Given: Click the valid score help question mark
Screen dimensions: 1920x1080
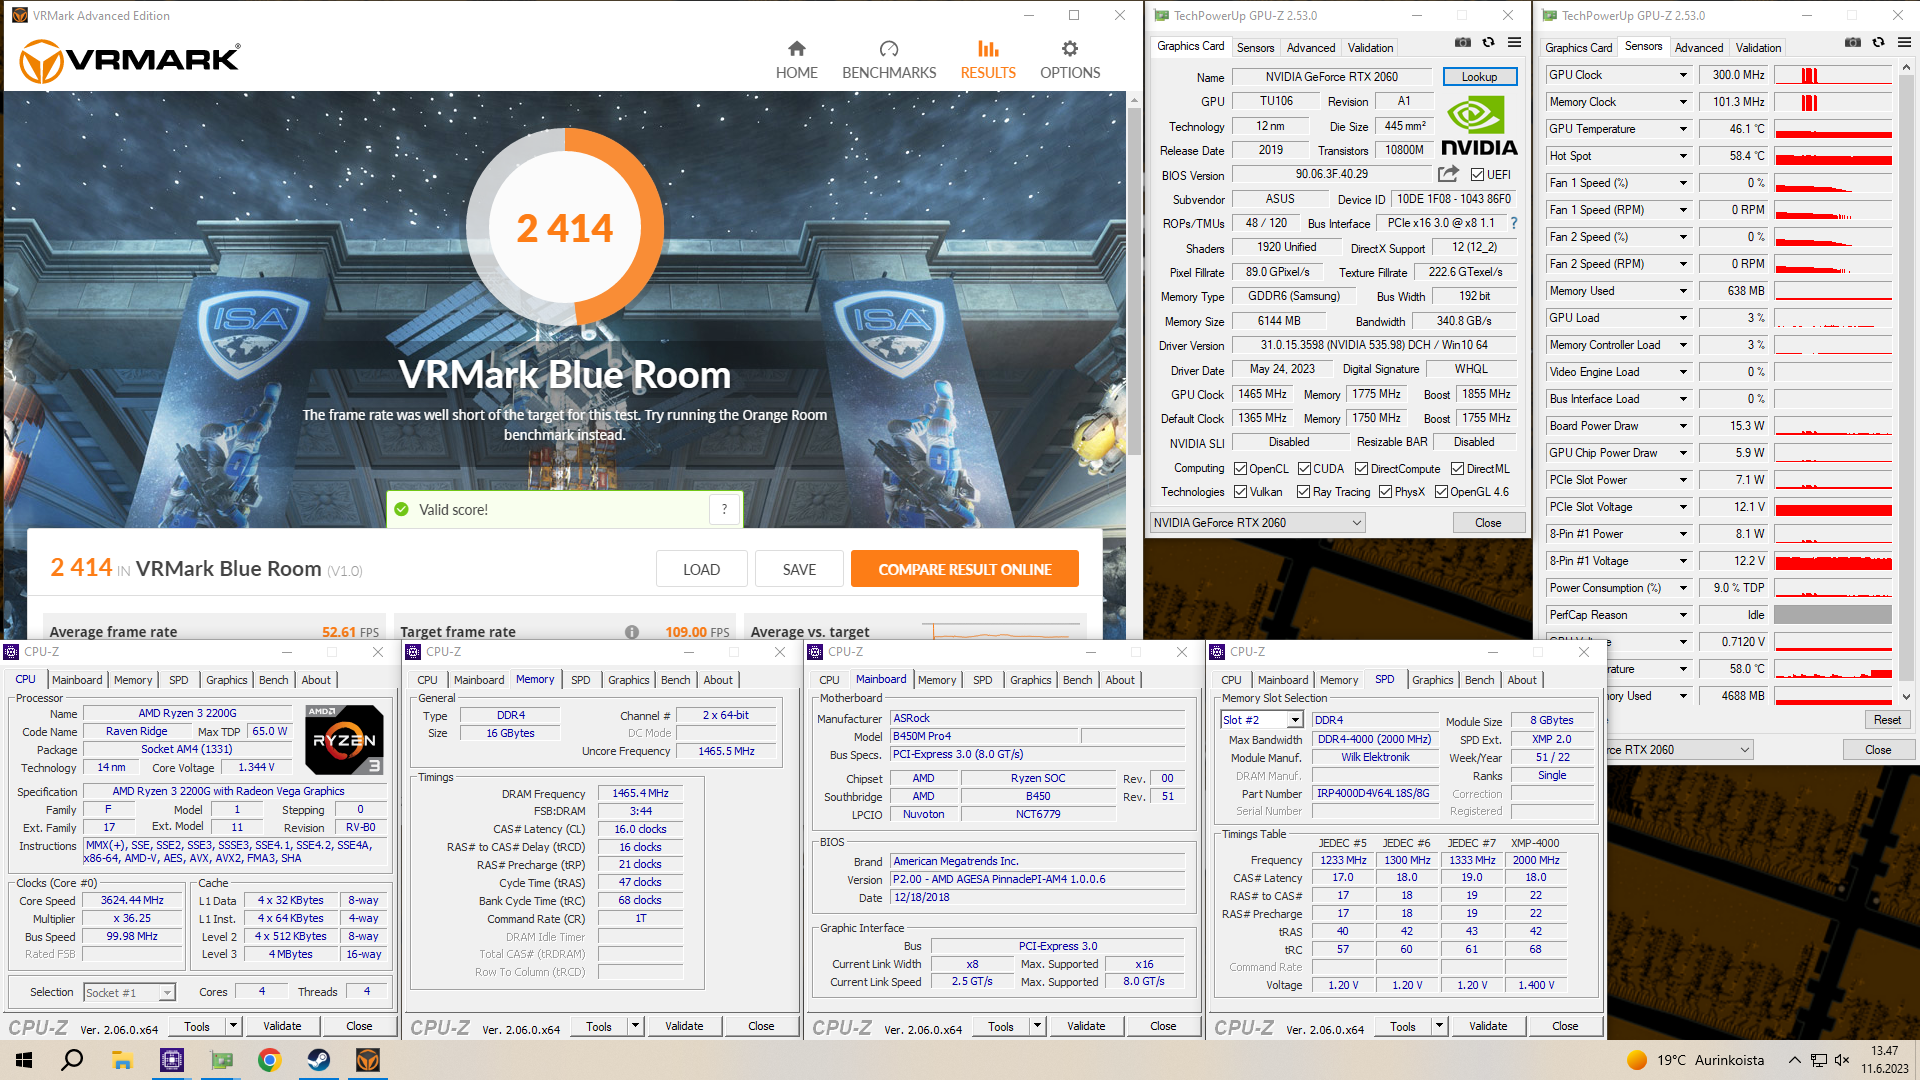Looking at the screenshot, I should [x=725, y=510].
